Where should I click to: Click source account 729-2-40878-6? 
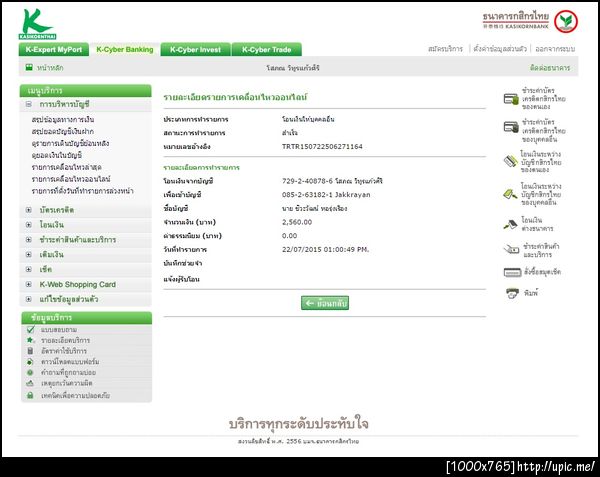tap(307, 181)
